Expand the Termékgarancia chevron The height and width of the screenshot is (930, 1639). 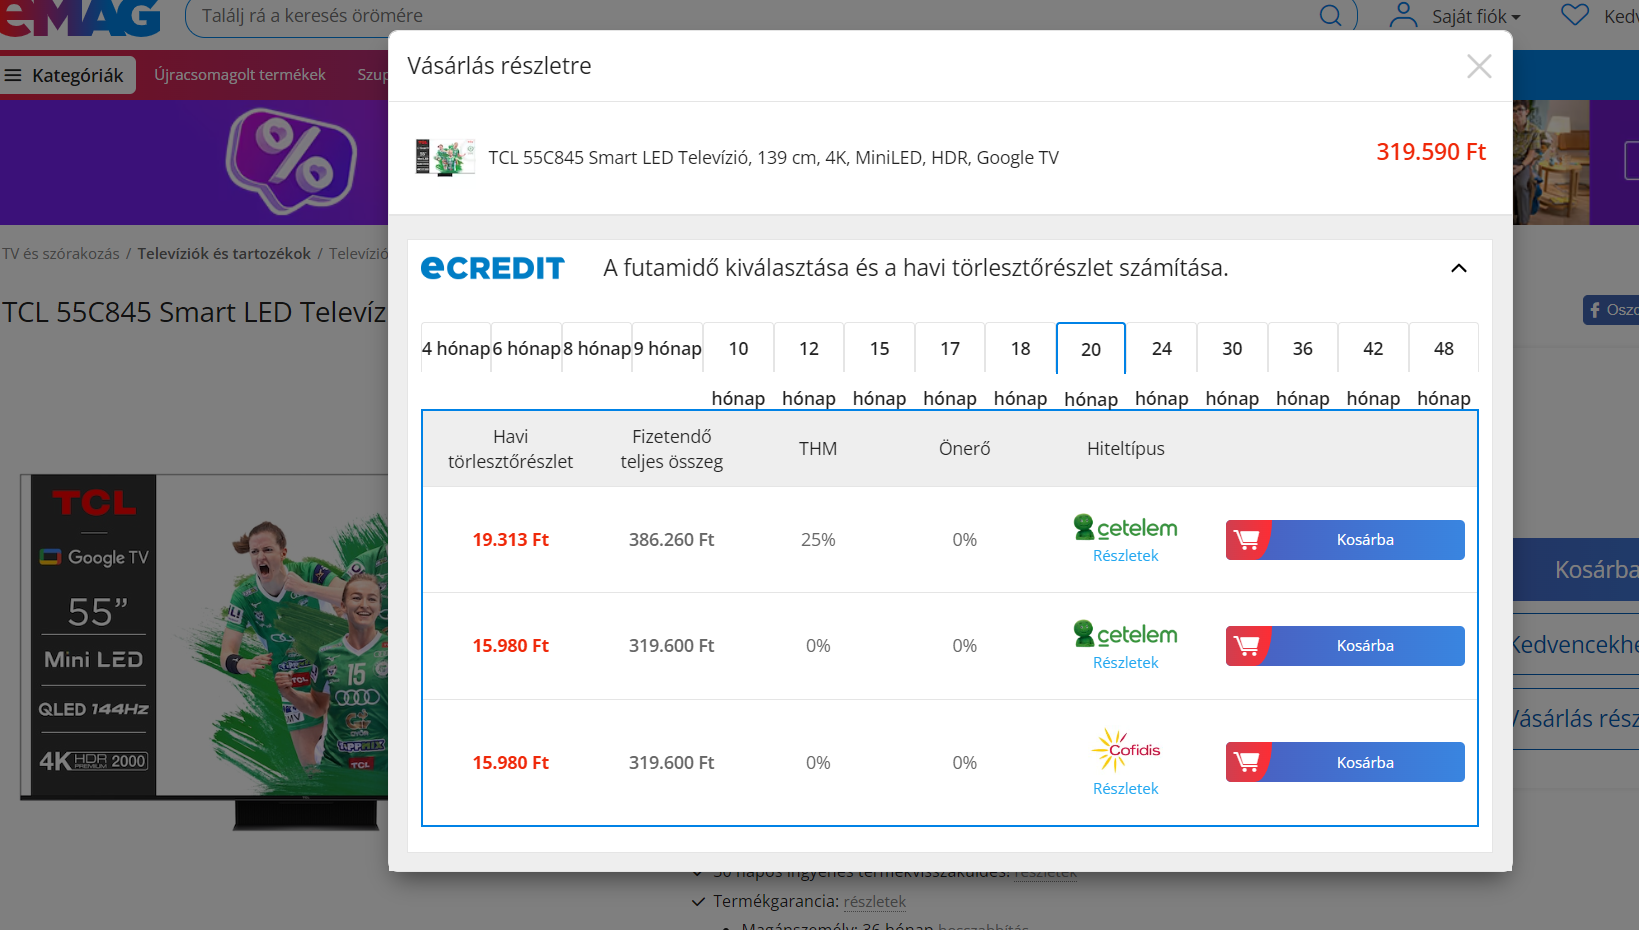698,902
